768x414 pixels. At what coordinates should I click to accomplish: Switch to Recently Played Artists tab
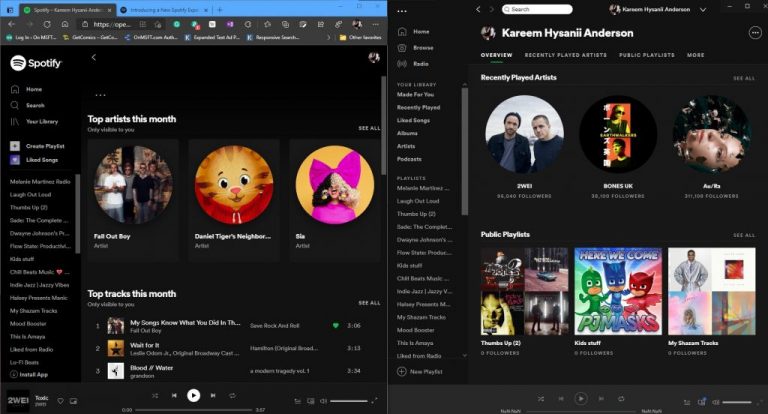tap(566, 55)
